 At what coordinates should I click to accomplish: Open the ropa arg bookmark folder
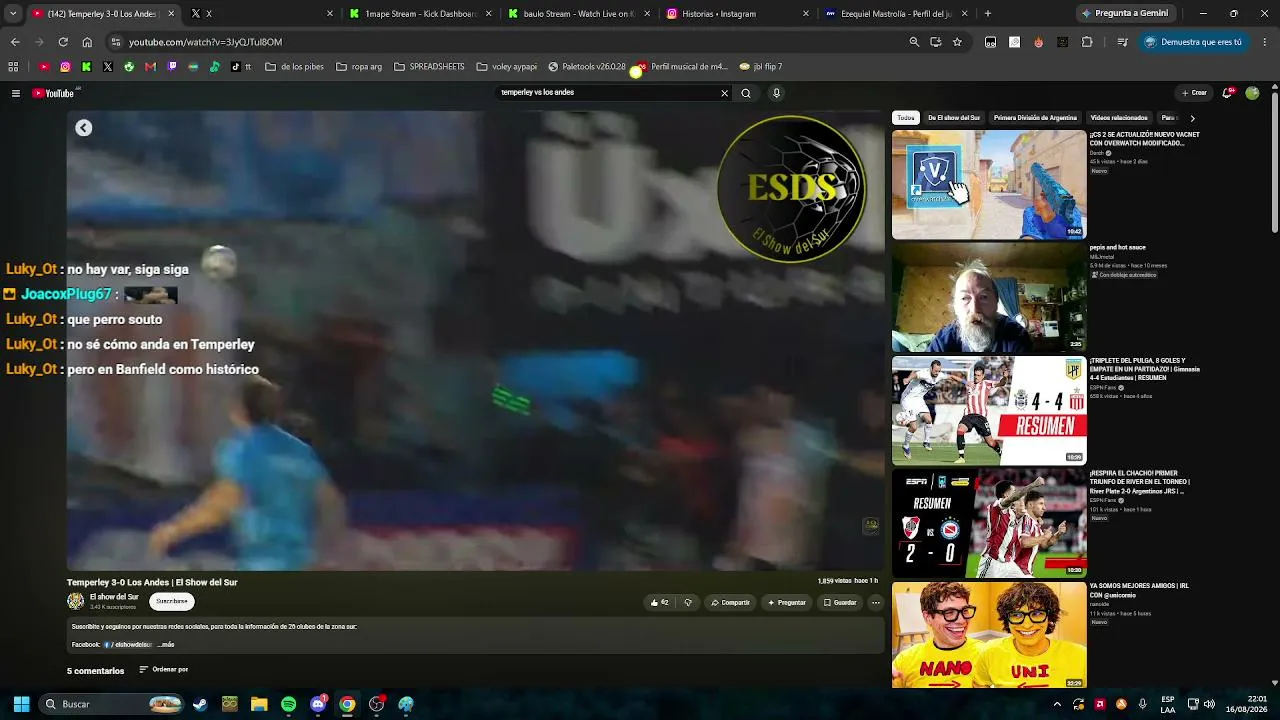pyautogui.click(x=359, y=67)
